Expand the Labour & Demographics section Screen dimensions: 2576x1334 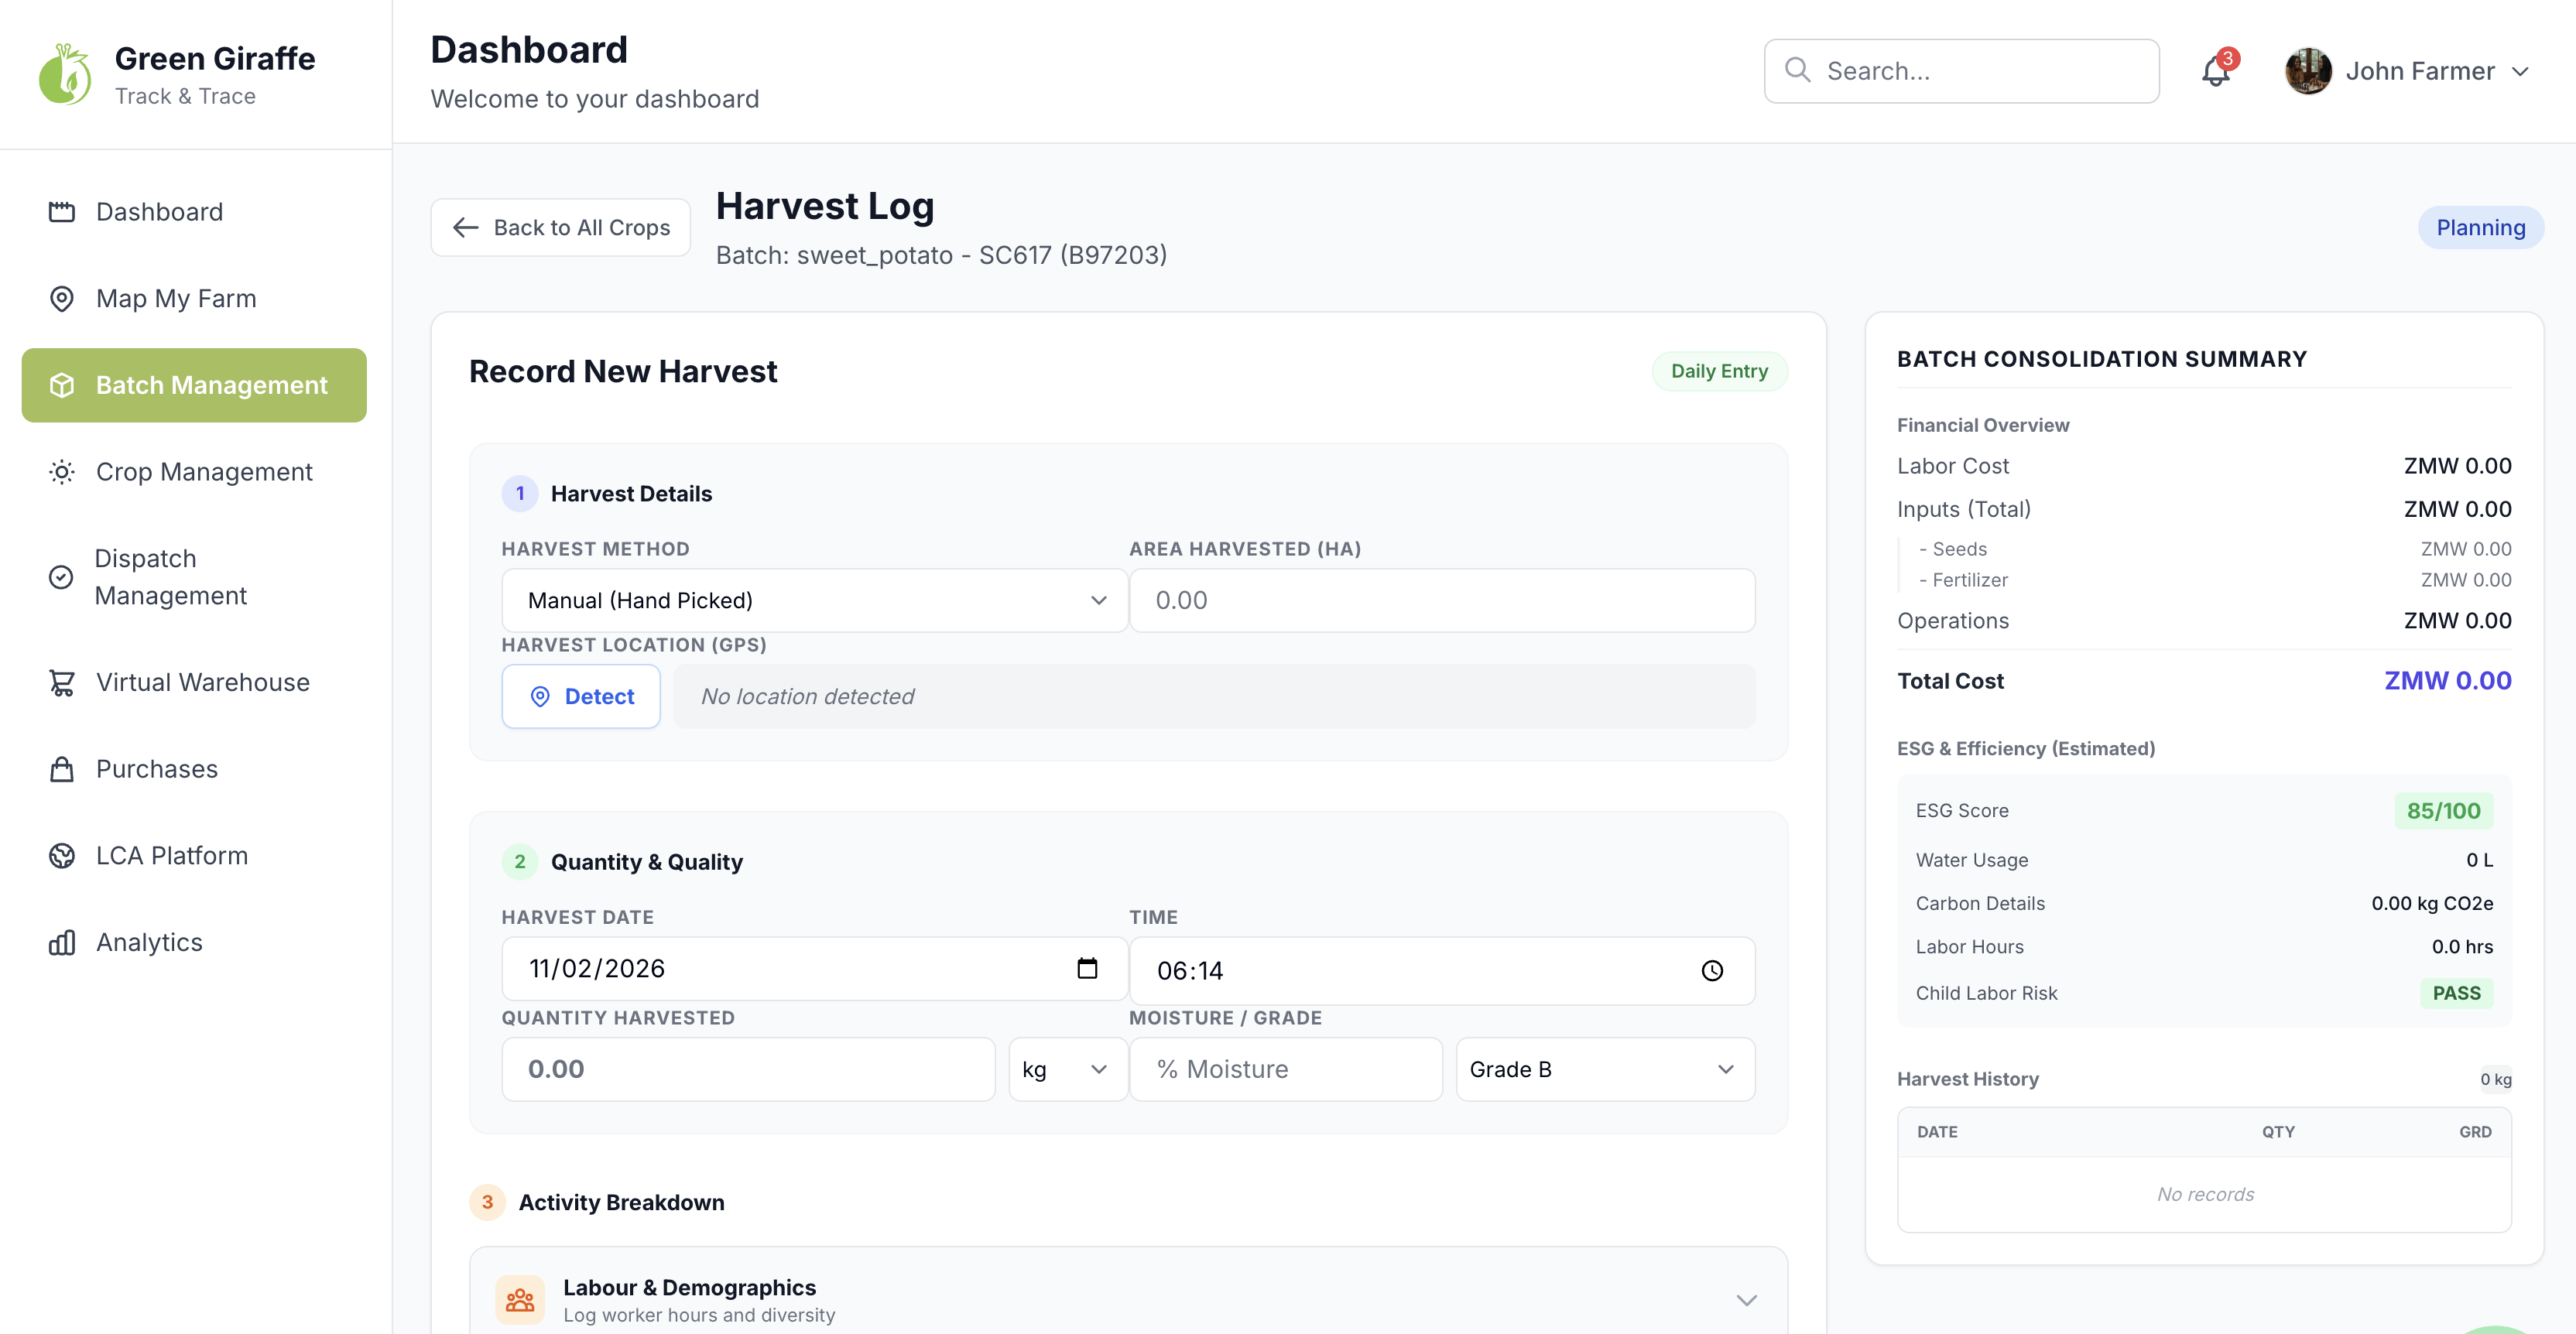point(1746,1300)
